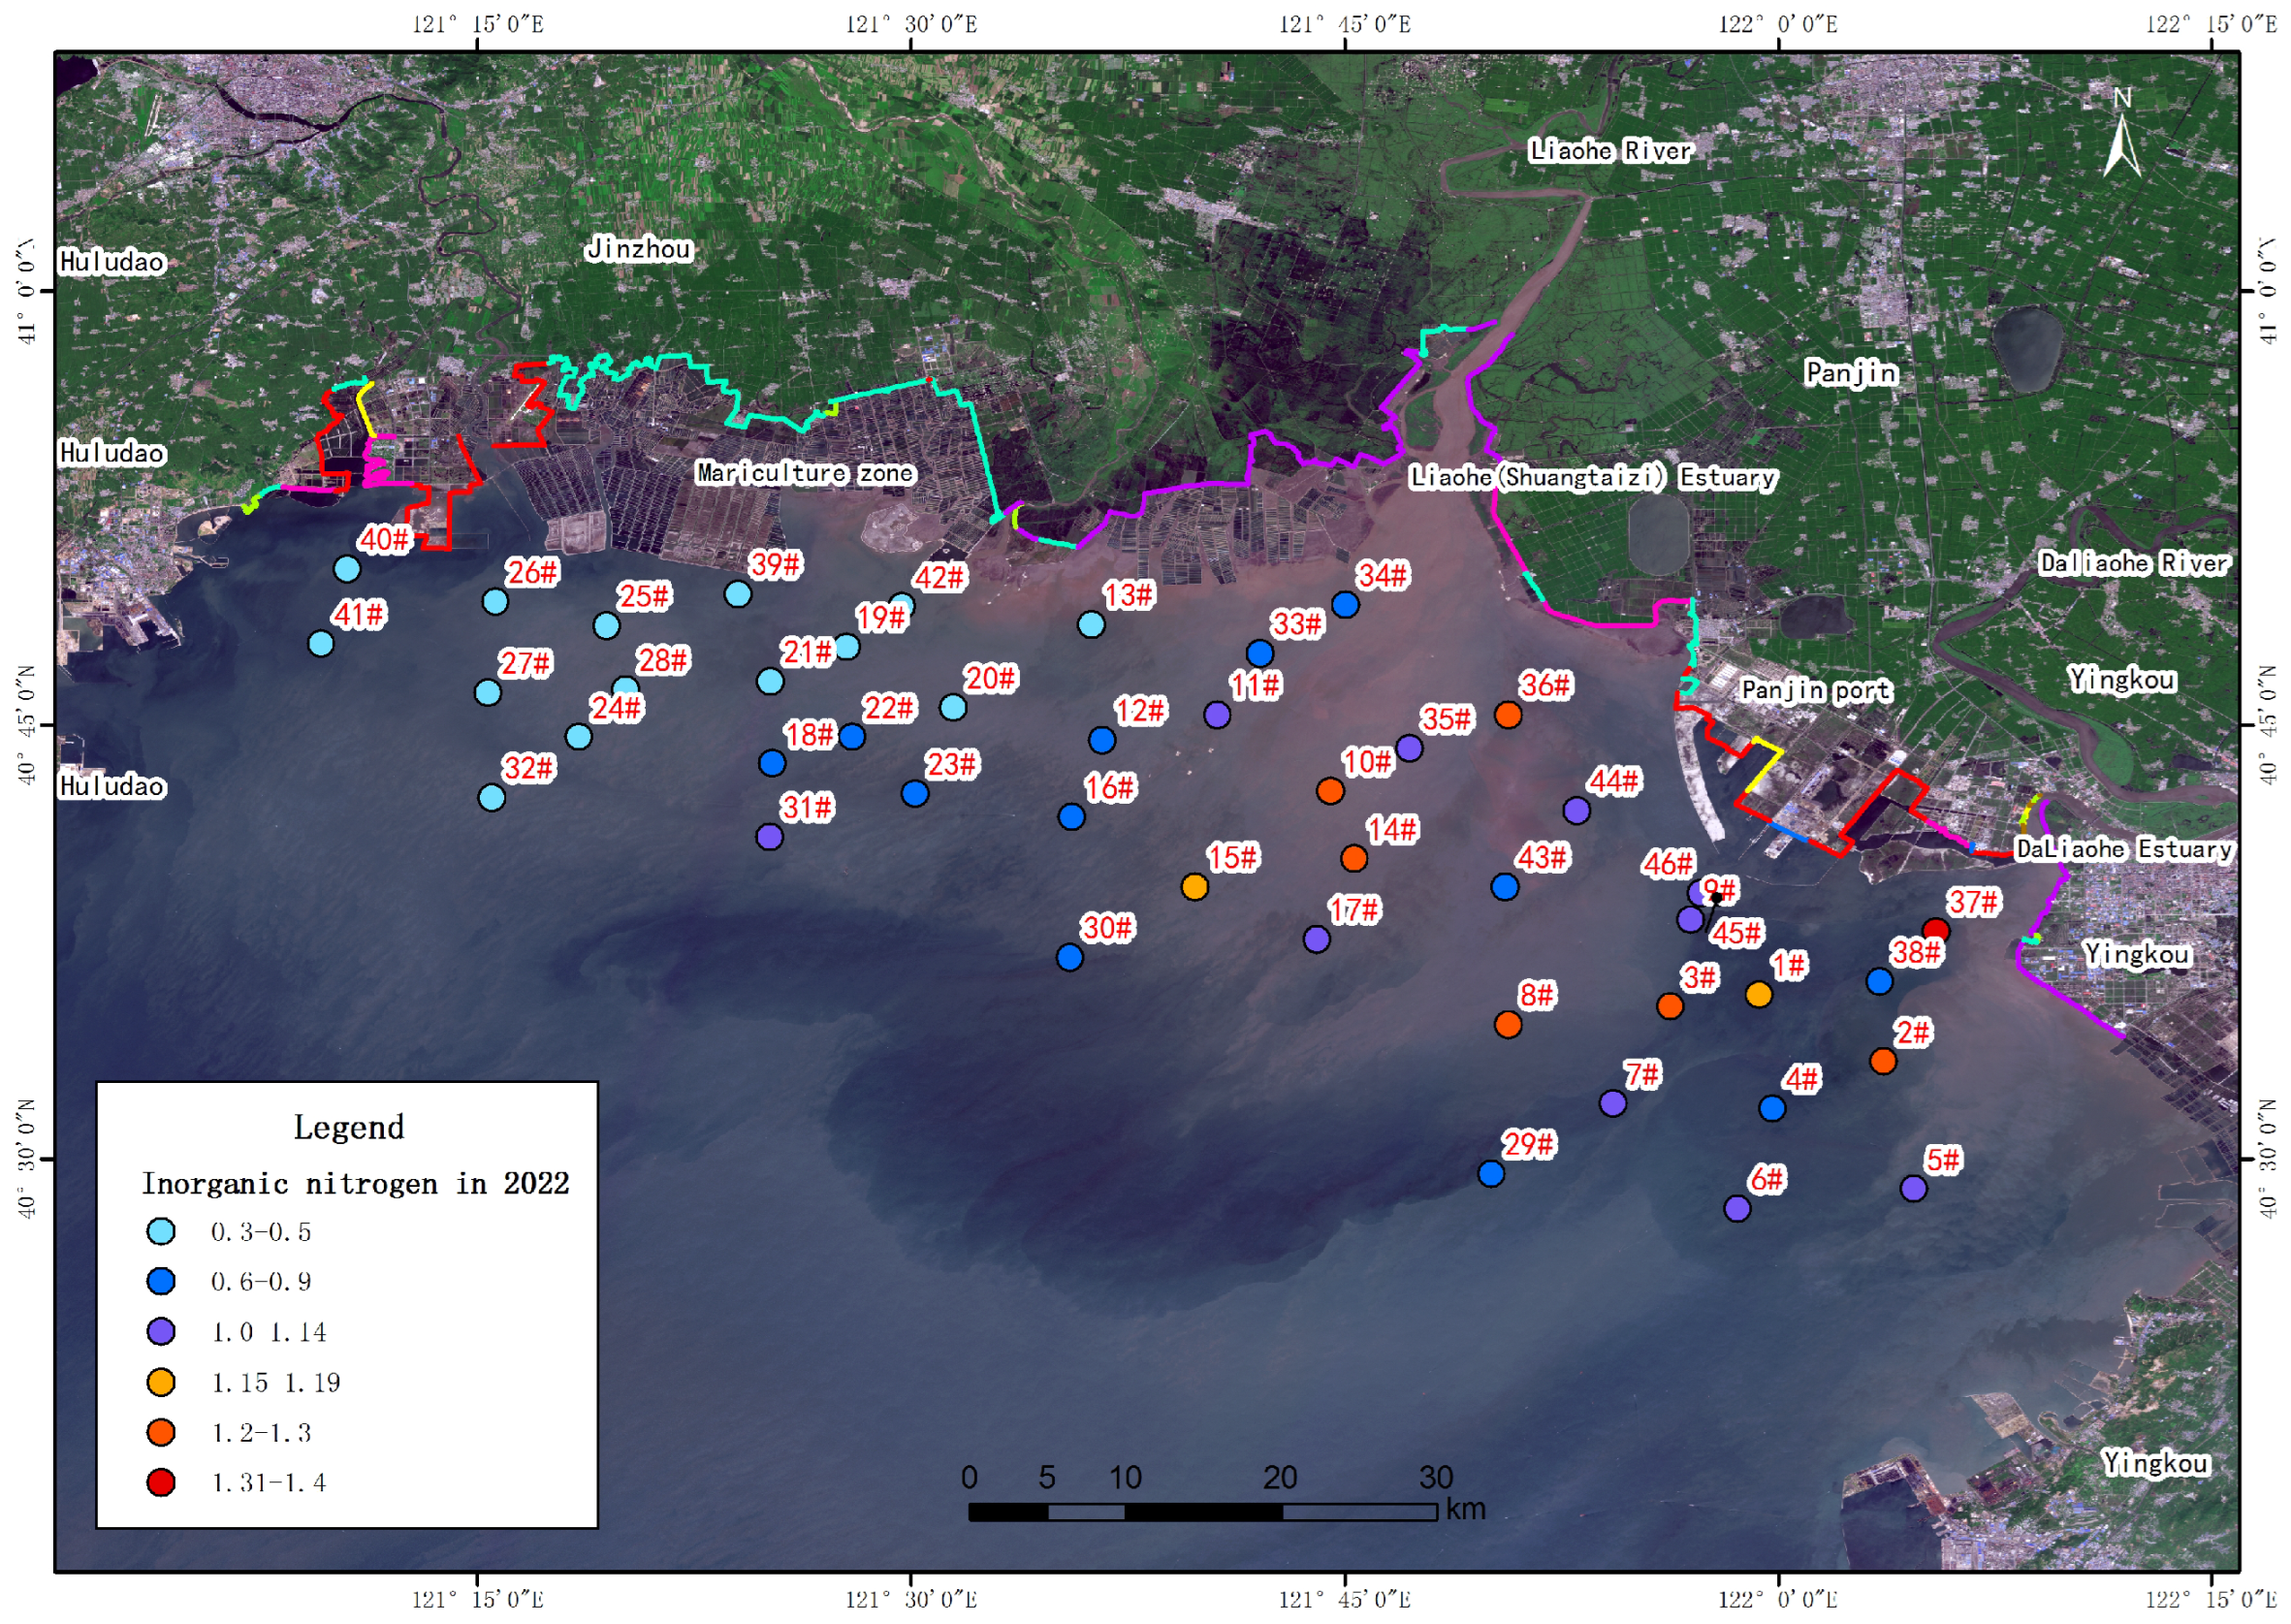Click the Liaohe River label
Viewport: 2291px width, 1624px height.
tap(1610, 151)
